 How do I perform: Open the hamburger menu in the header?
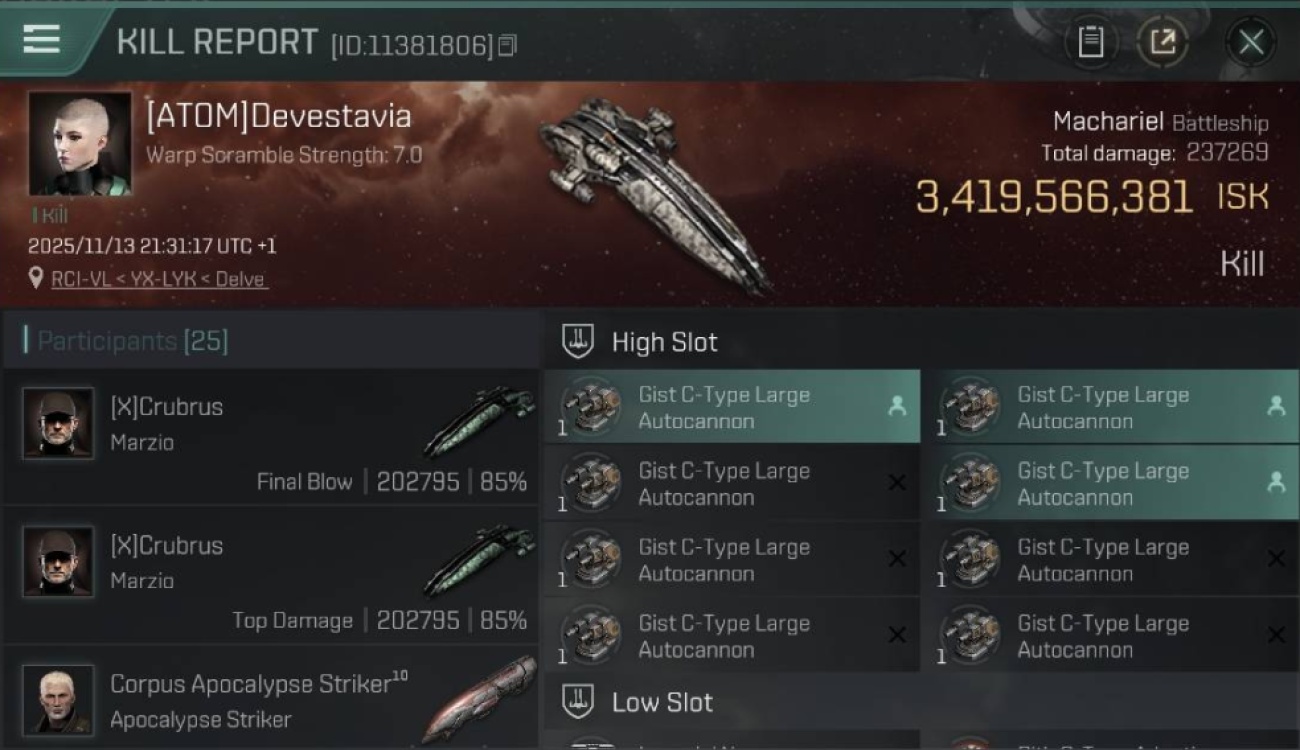(x=41, y=40)
